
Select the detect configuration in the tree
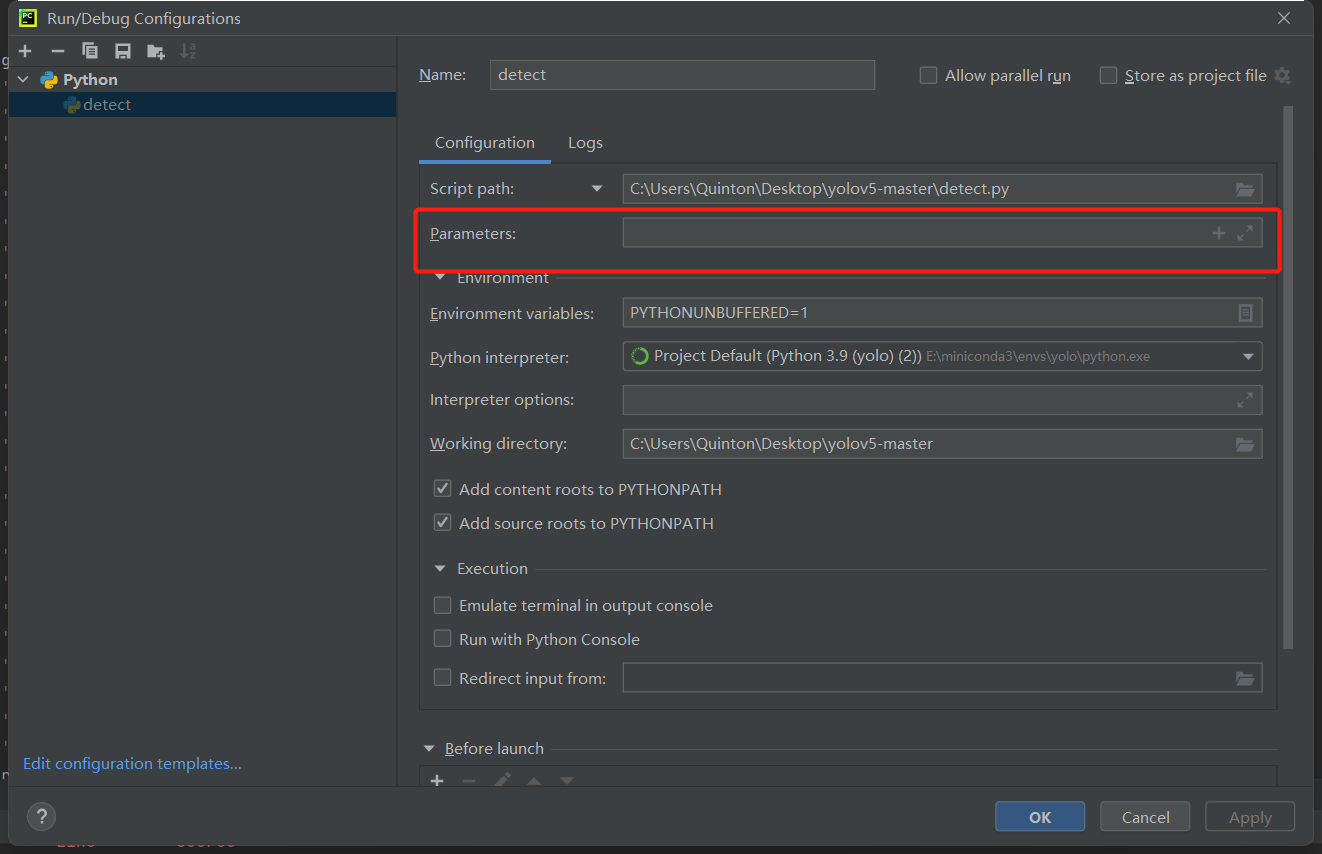pyautogui.click(x=202, y=105)
